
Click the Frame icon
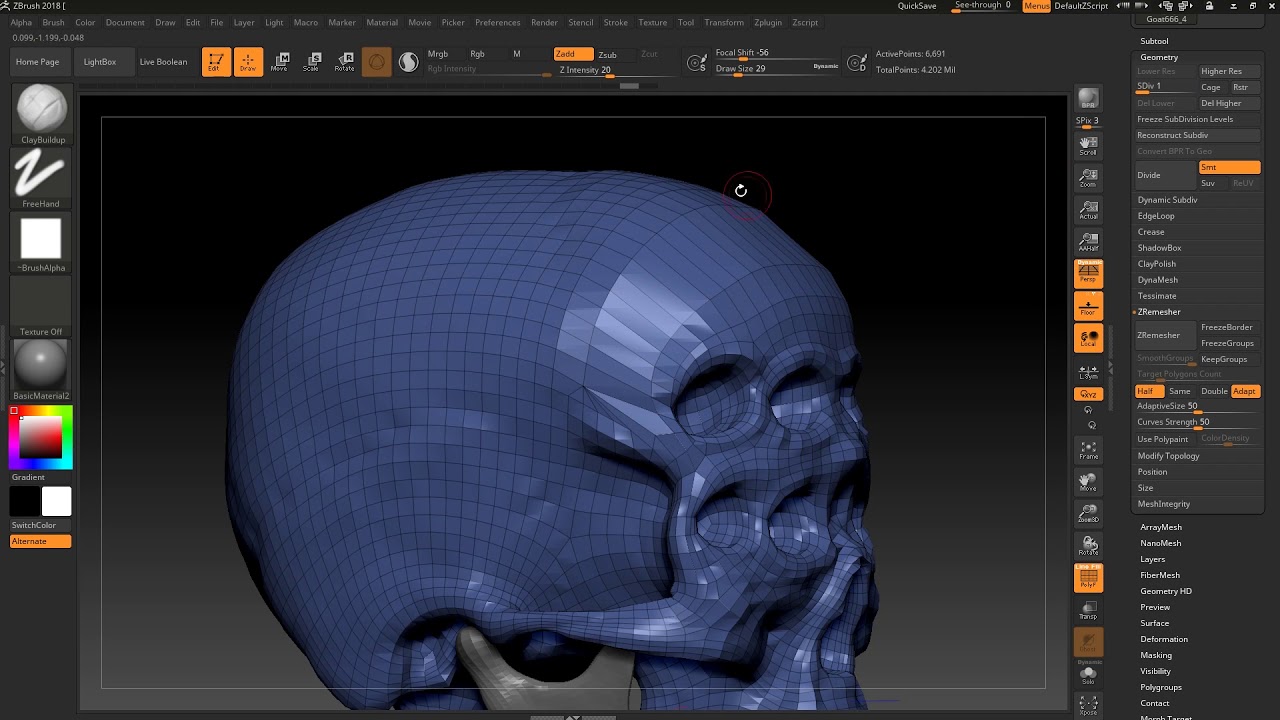pyautogui.click(x=1088, y=450)
